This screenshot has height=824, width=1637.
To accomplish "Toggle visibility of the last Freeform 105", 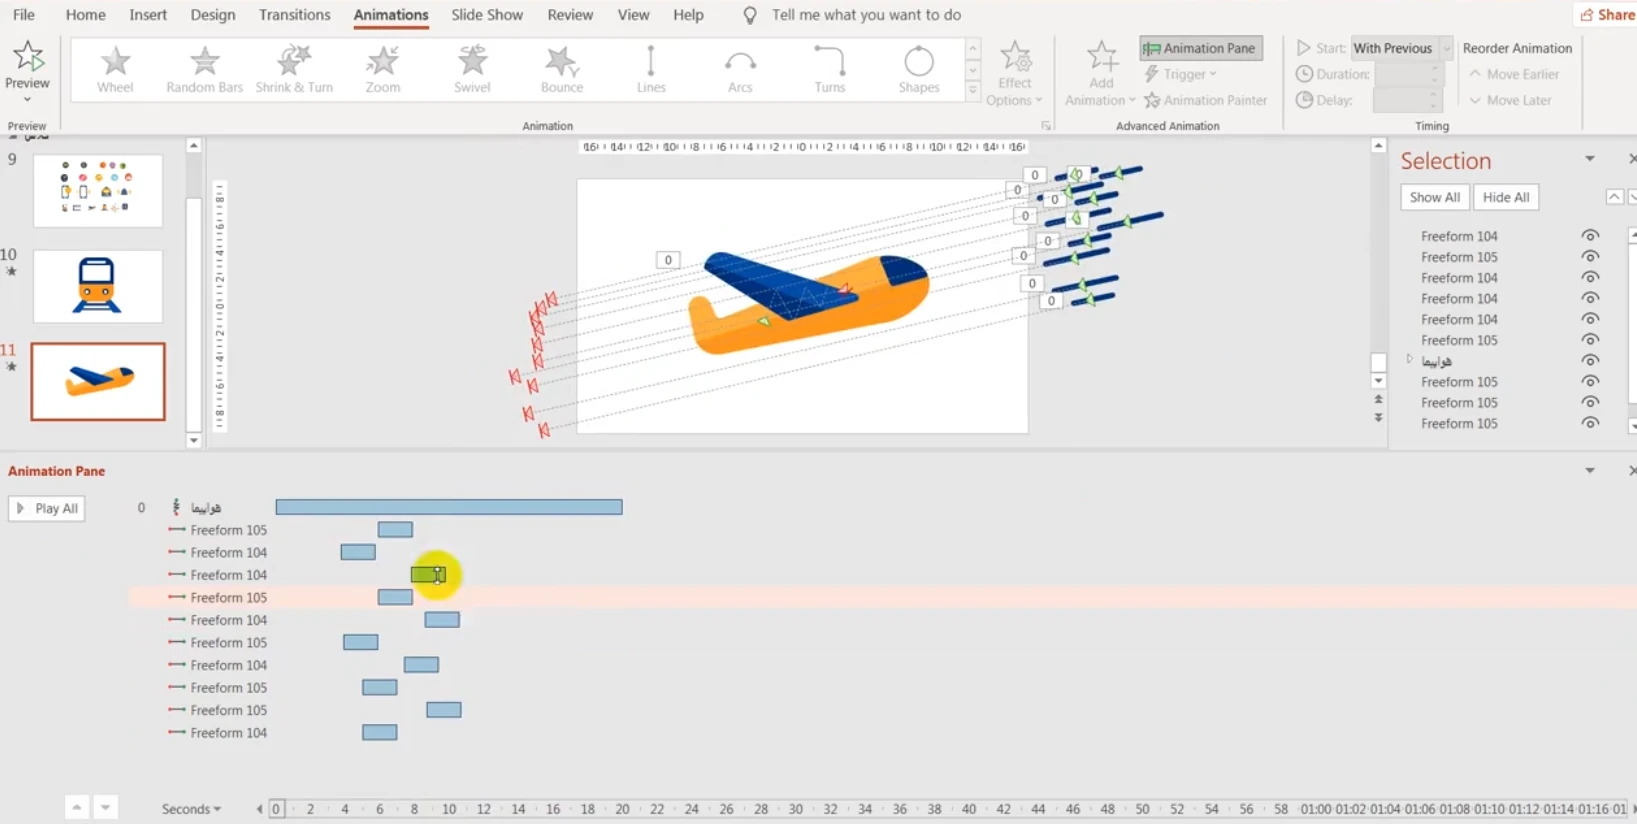I will click(x=1589, y=423).
